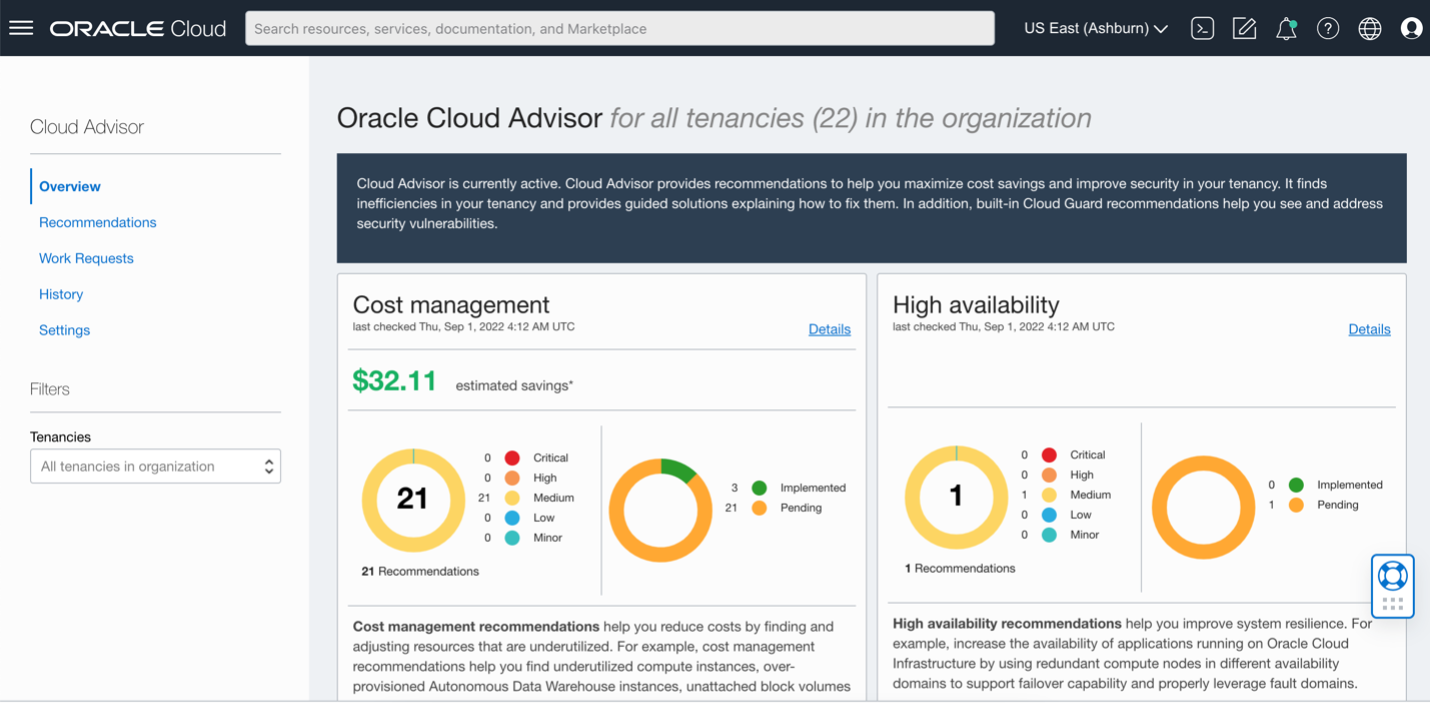Change language with the globe icon
This screenshot has height=705, width=1430.
[1369, 27]
